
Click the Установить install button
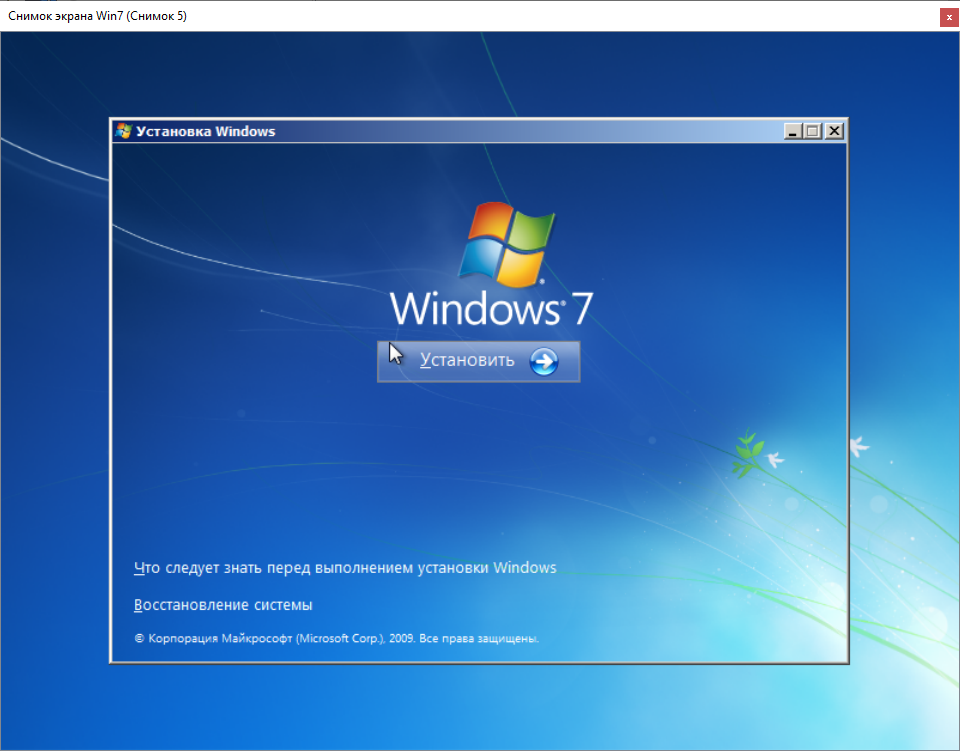coord(478,361)
